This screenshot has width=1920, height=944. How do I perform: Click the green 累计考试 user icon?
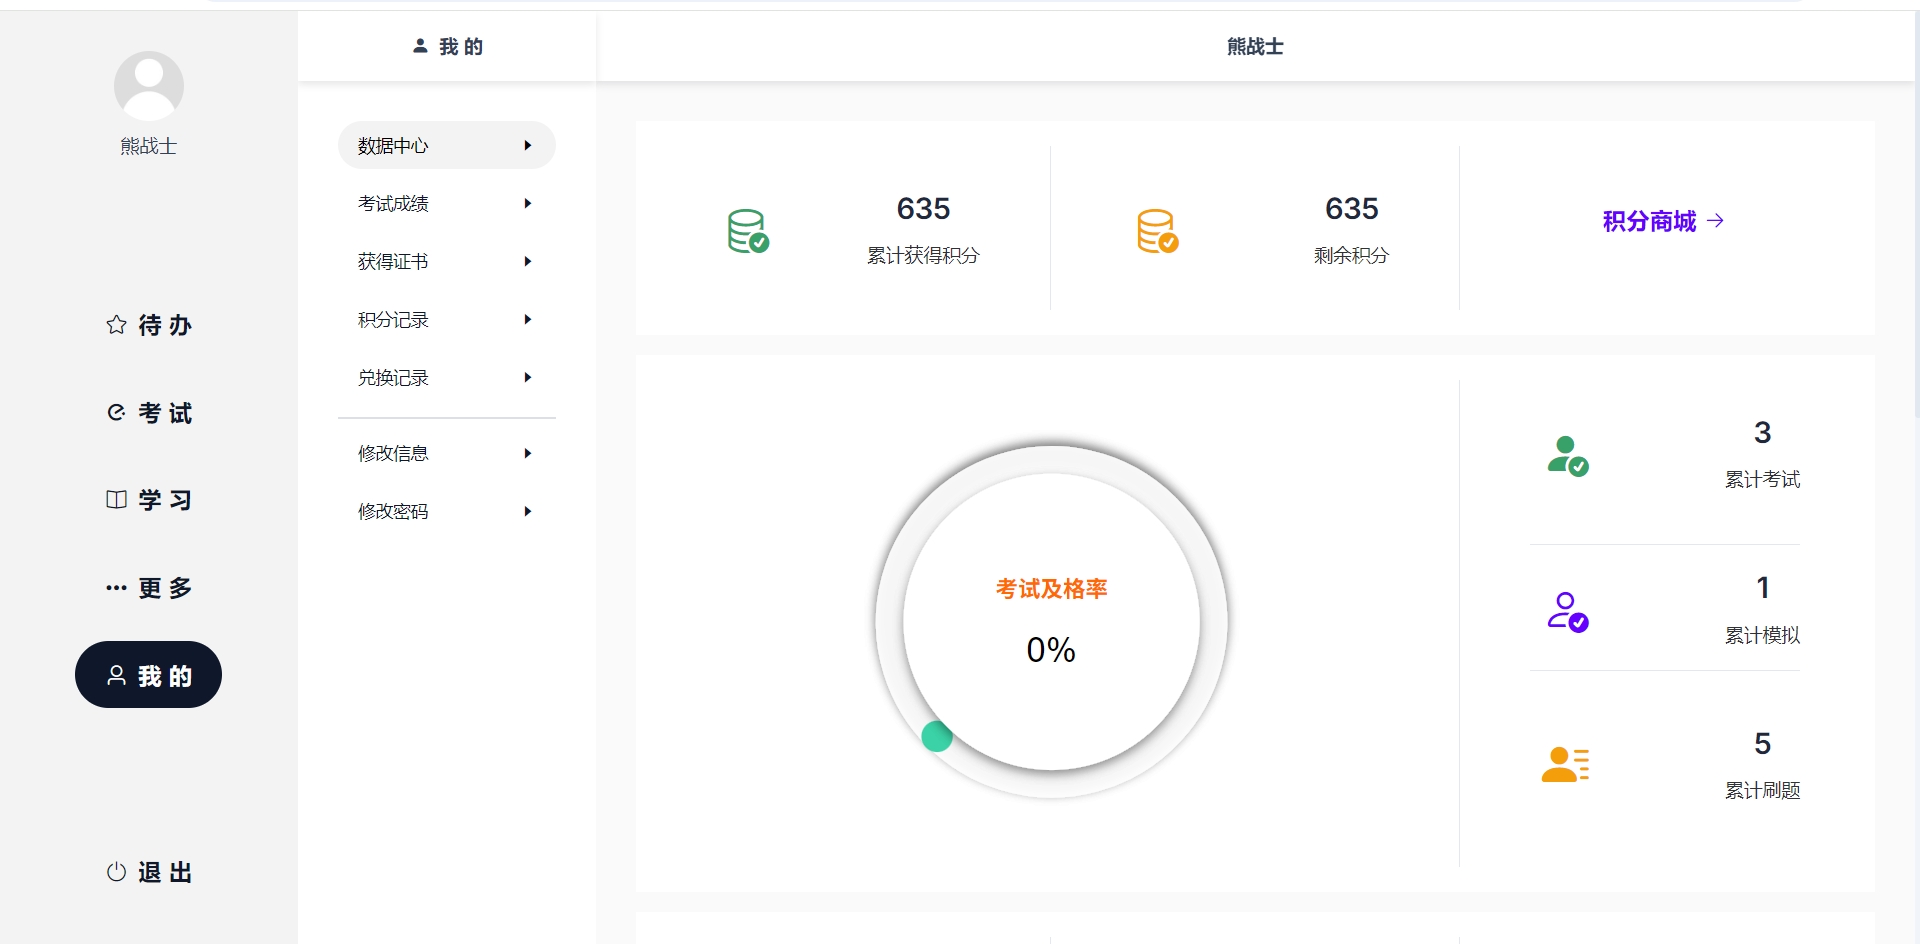[x=1567, y=456]
